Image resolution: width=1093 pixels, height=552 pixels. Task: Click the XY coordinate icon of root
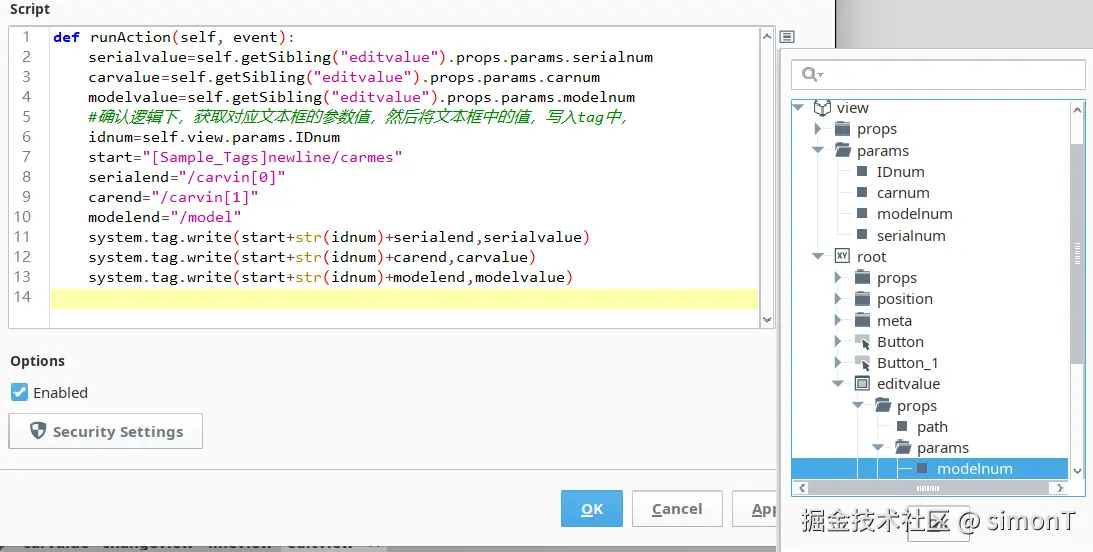coord(842,256)
